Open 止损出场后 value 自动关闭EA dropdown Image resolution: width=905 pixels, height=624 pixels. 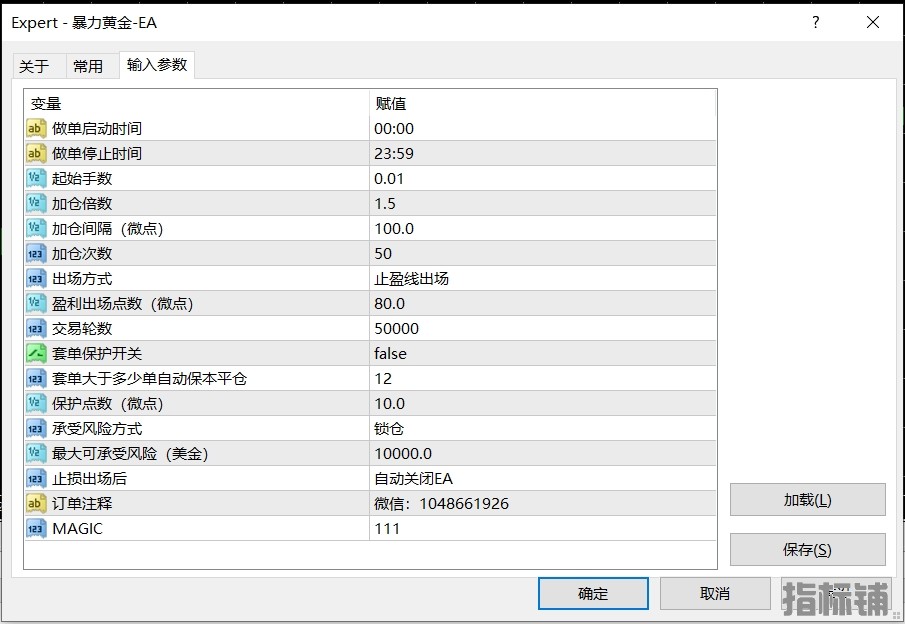[x=543, y=479]
